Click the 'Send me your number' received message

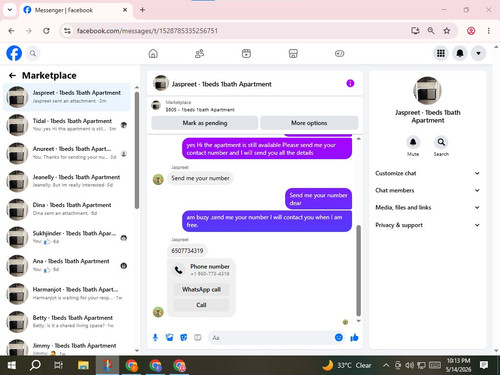tap(200, 178)
